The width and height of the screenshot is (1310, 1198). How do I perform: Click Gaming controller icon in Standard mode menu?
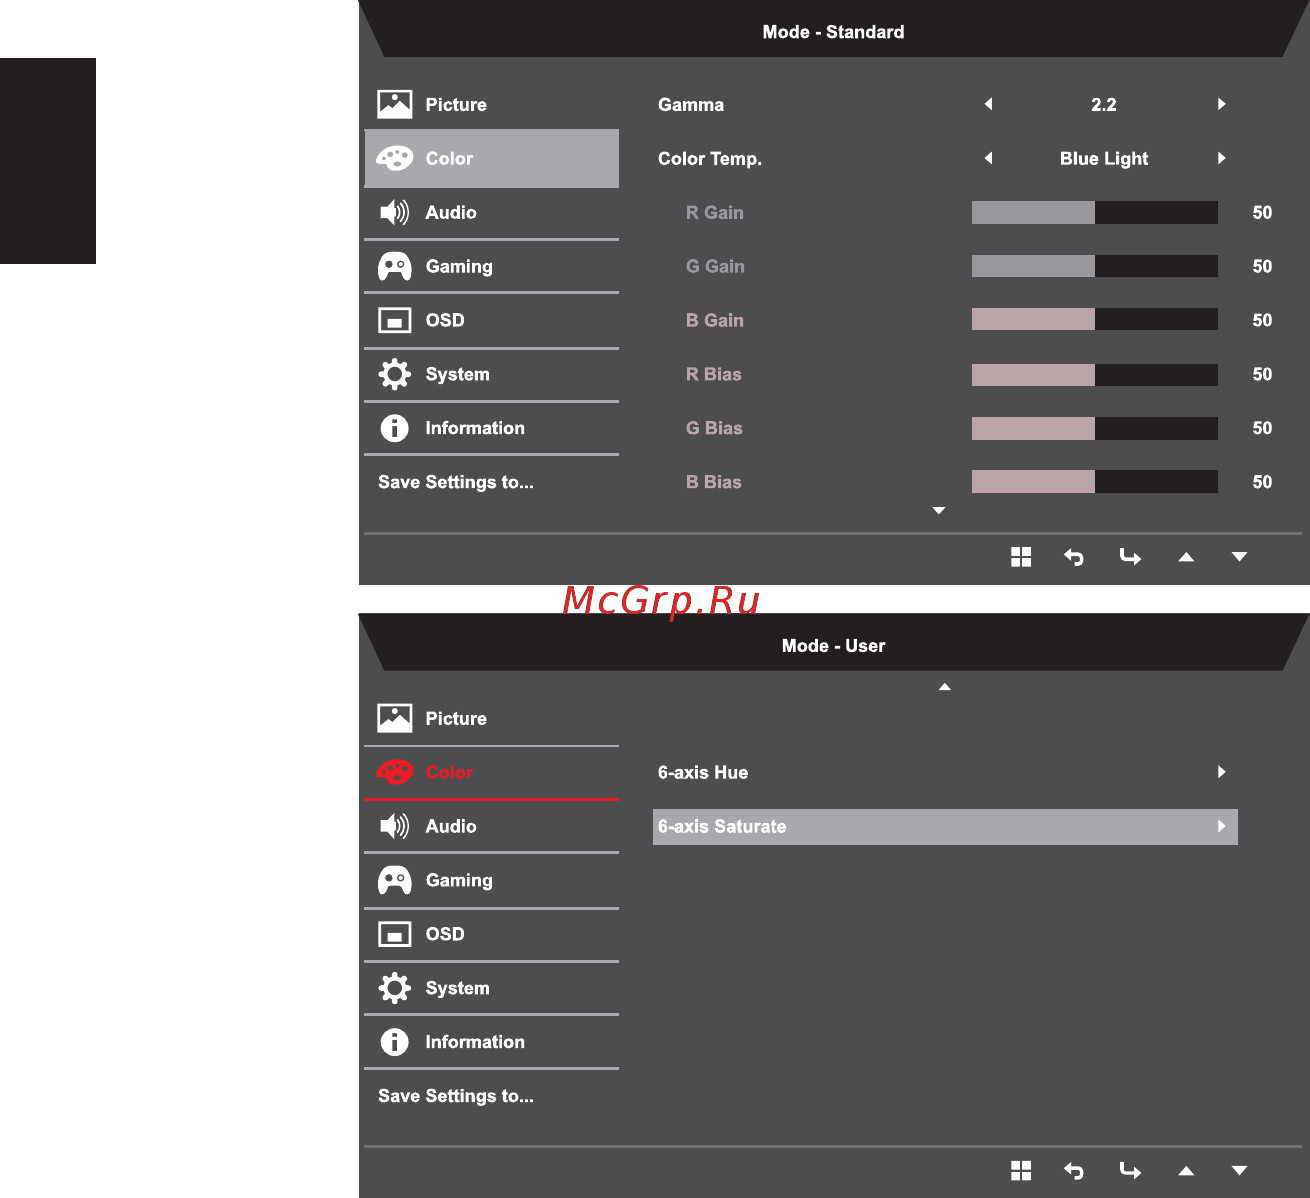(394, 266)
